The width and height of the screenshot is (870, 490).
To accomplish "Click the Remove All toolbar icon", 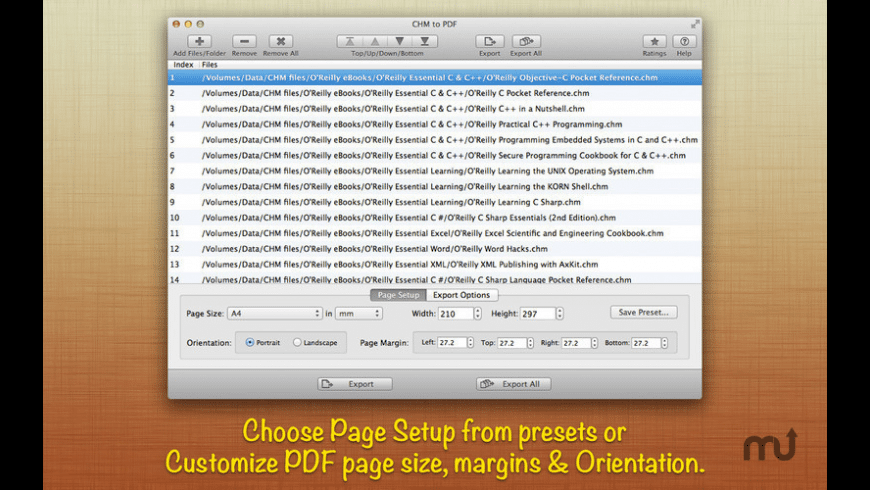I will click(281, 42).
